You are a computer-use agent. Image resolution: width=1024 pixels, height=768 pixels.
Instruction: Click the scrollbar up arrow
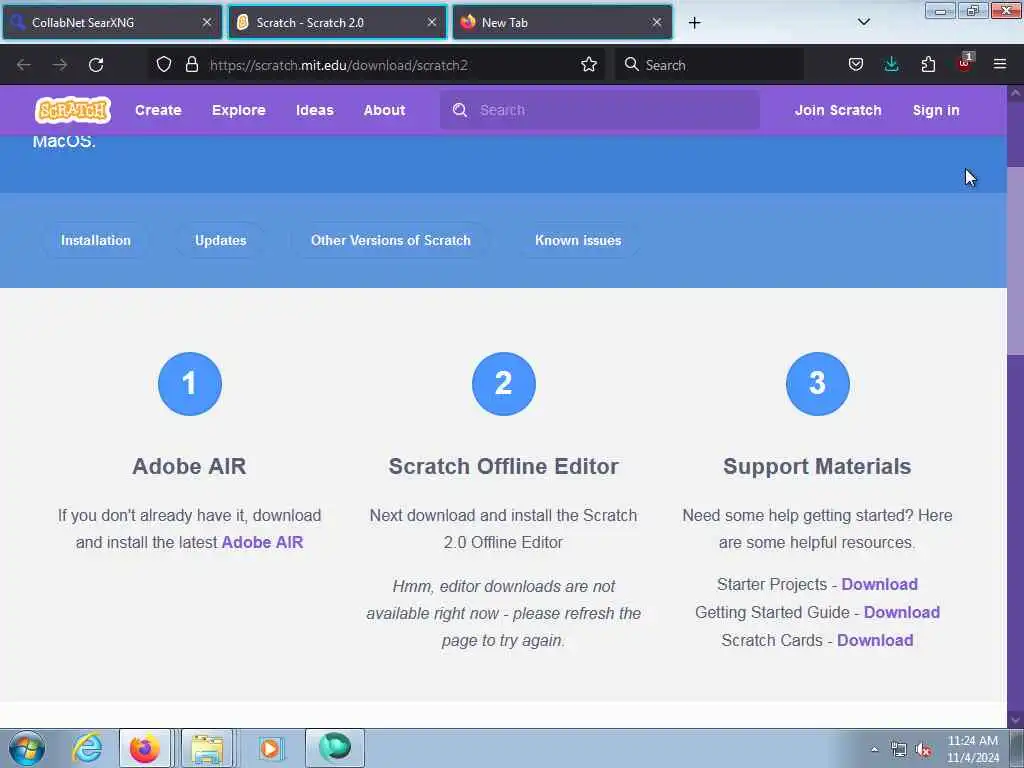[1015, 93]
